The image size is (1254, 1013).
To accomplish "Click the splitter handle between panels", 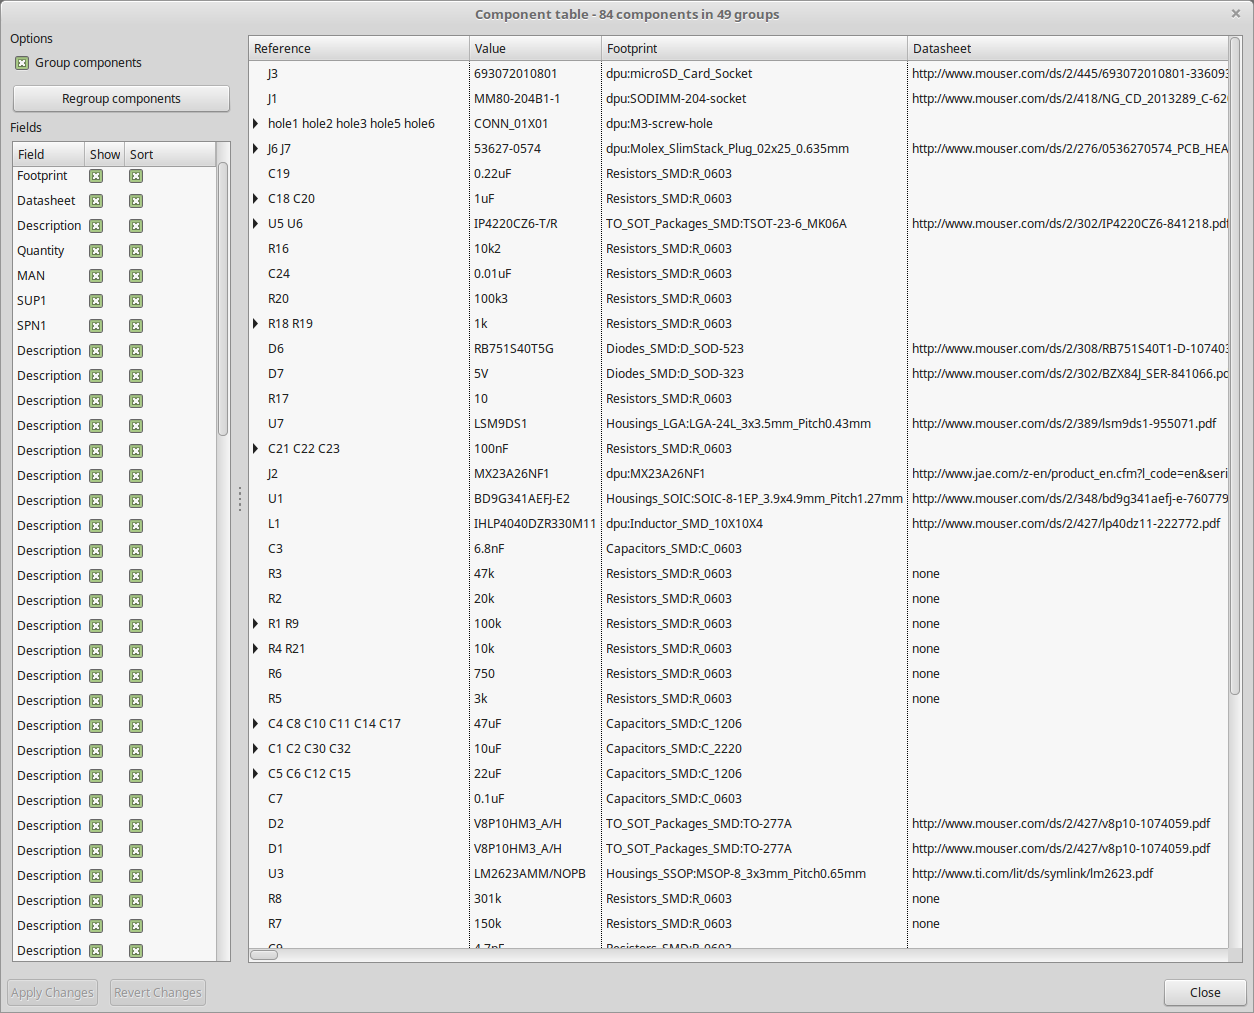I will tap(240, 499).
